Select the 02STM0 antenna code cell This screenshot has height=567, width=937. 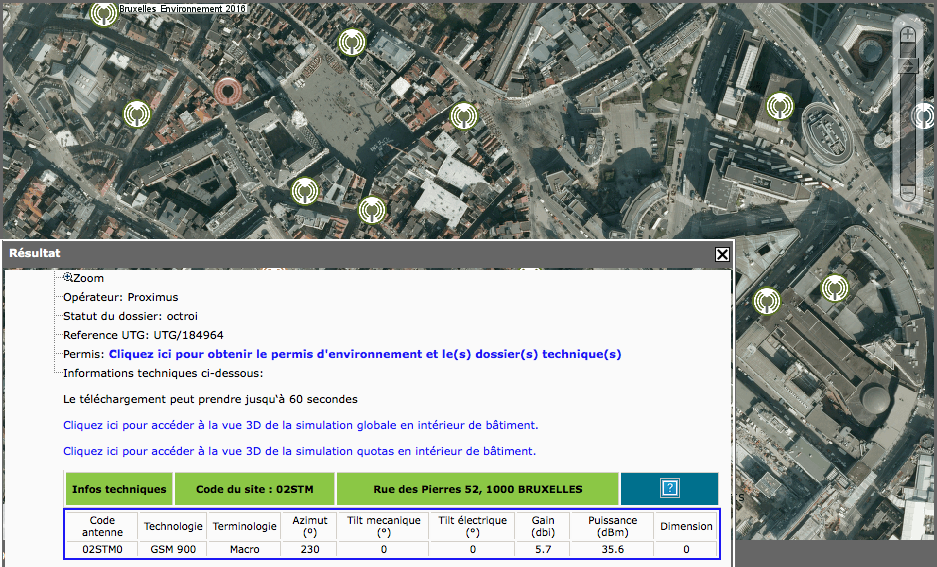(x=102, y=549)
